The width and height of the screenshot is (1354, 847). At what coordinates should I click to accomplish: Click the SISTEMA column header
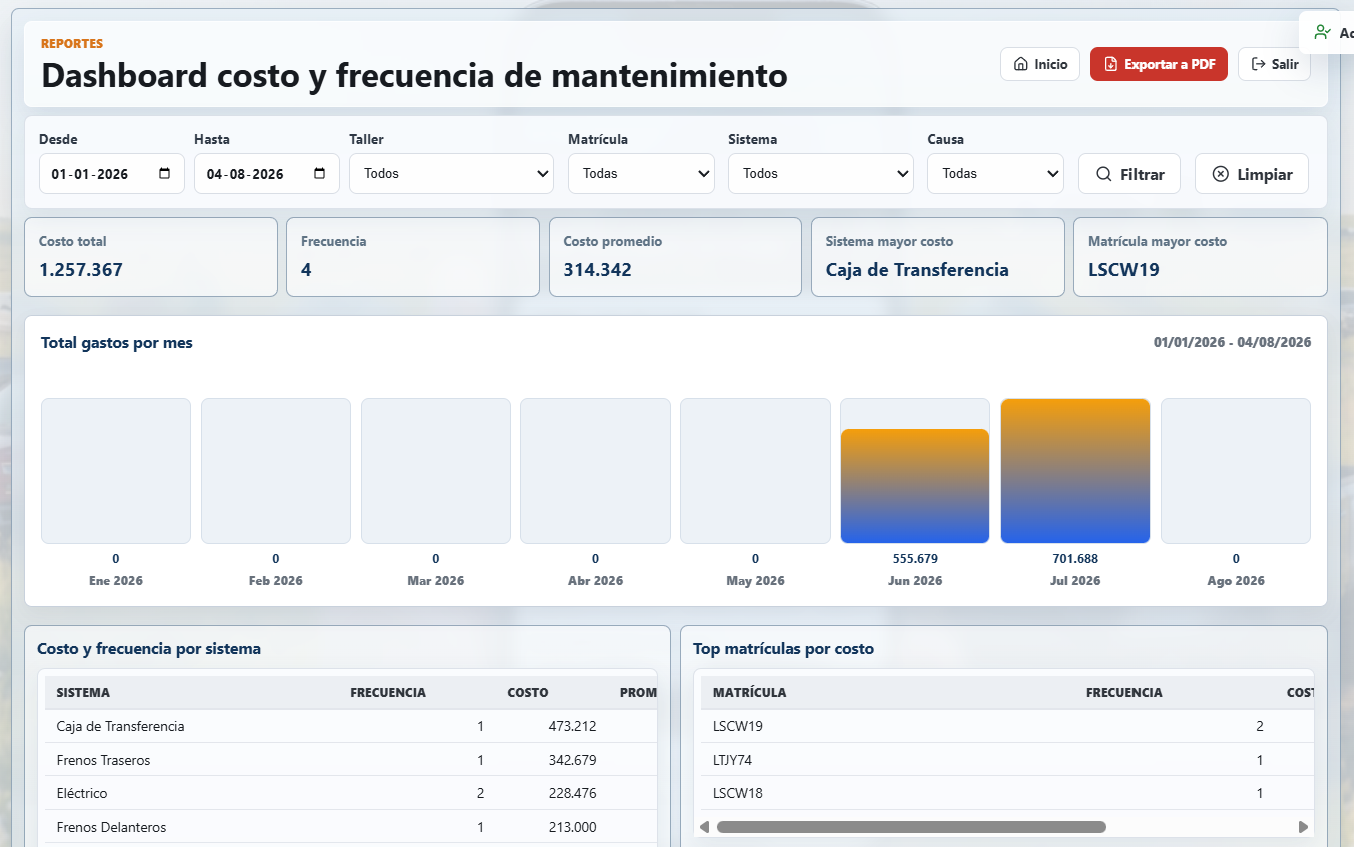pos(83,692)
